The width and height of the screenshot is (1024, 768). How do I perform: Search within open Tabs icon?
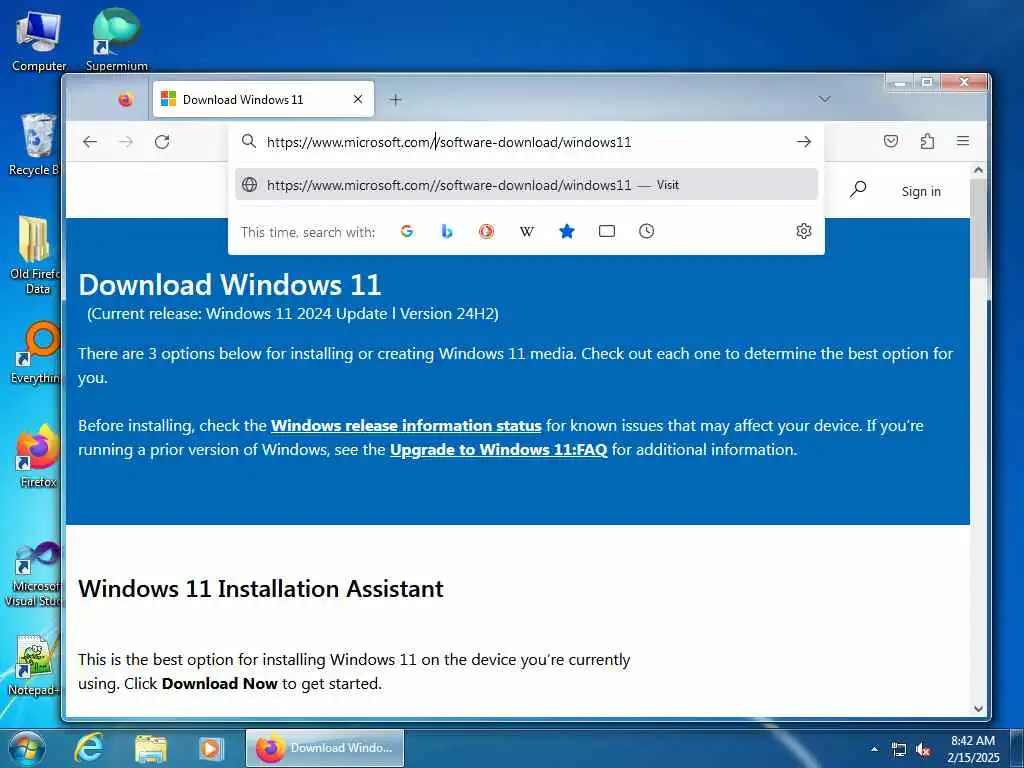(x=607, y=231)
